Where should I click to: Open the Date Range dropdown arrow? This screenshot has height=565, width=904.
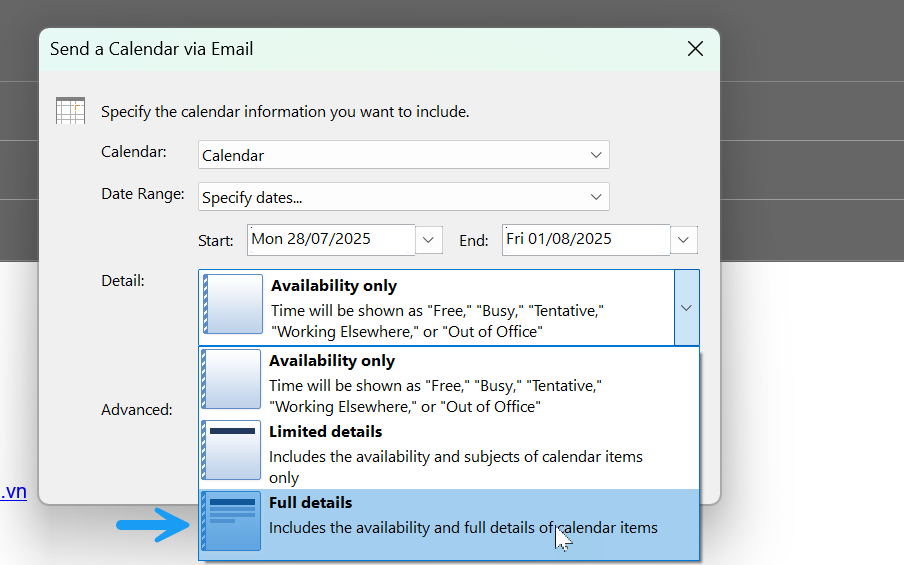point(596,197)
